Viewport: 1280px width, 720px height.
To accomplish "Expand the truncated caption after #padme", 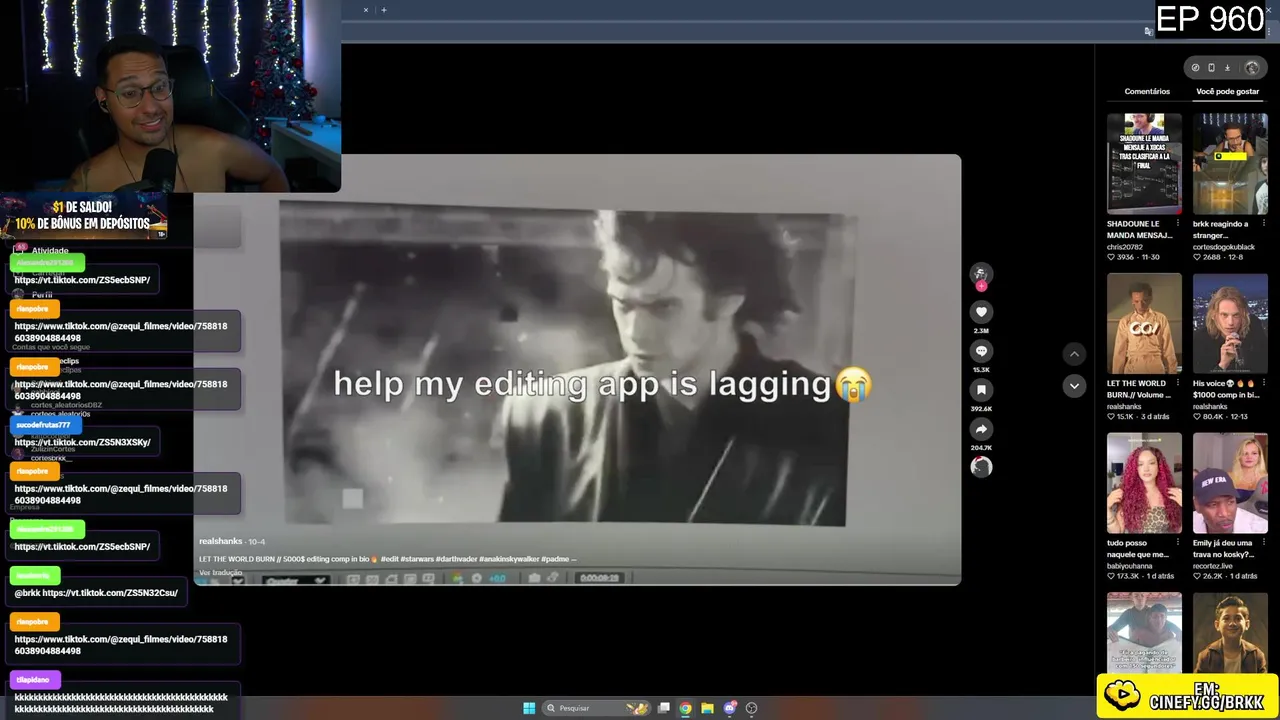I will tap(574, 559).
